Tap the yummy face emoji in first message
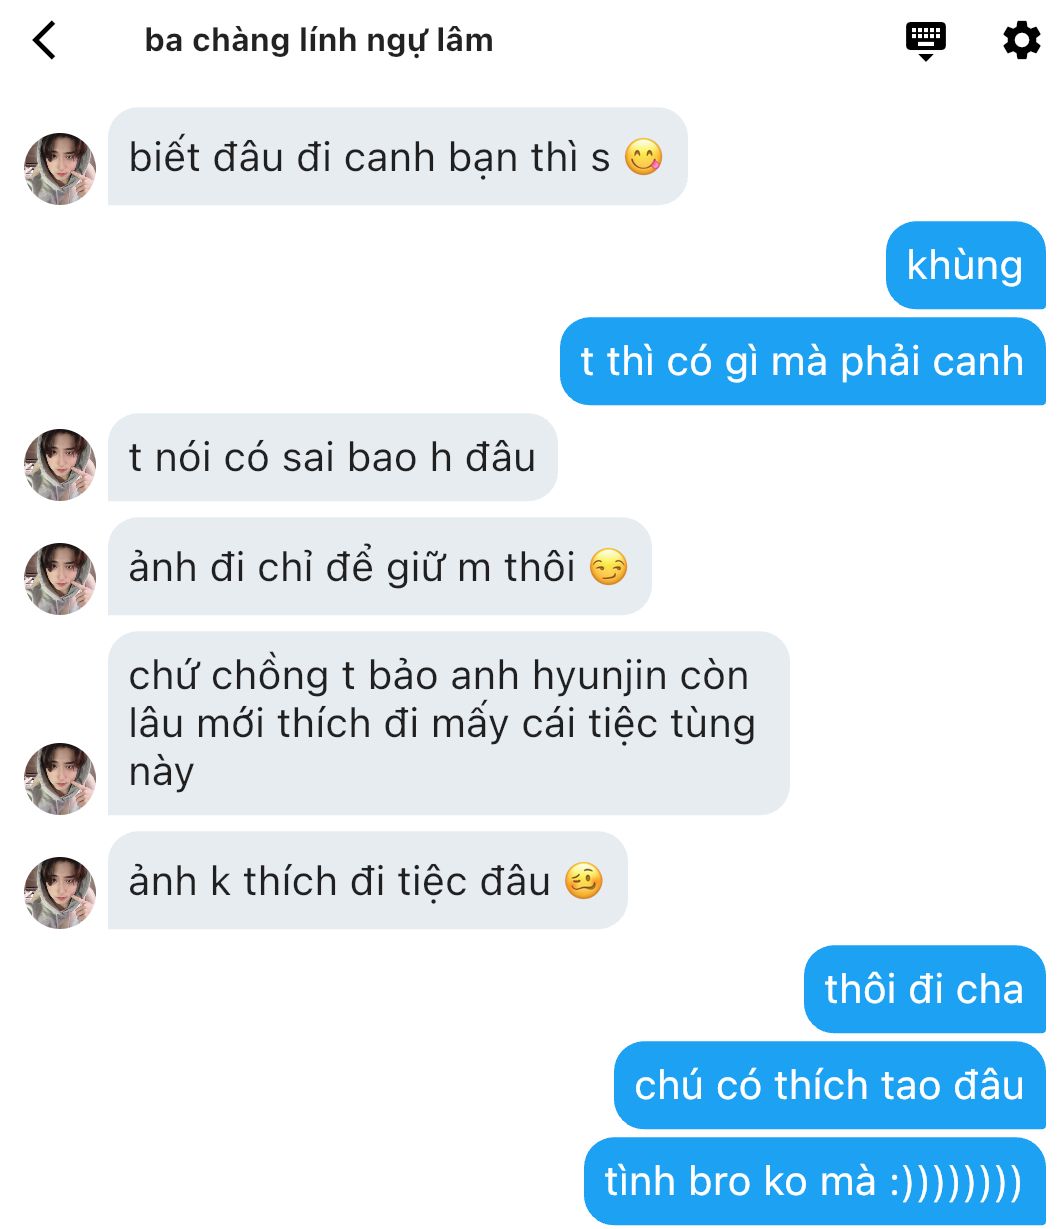 click(x=643, y=158)
